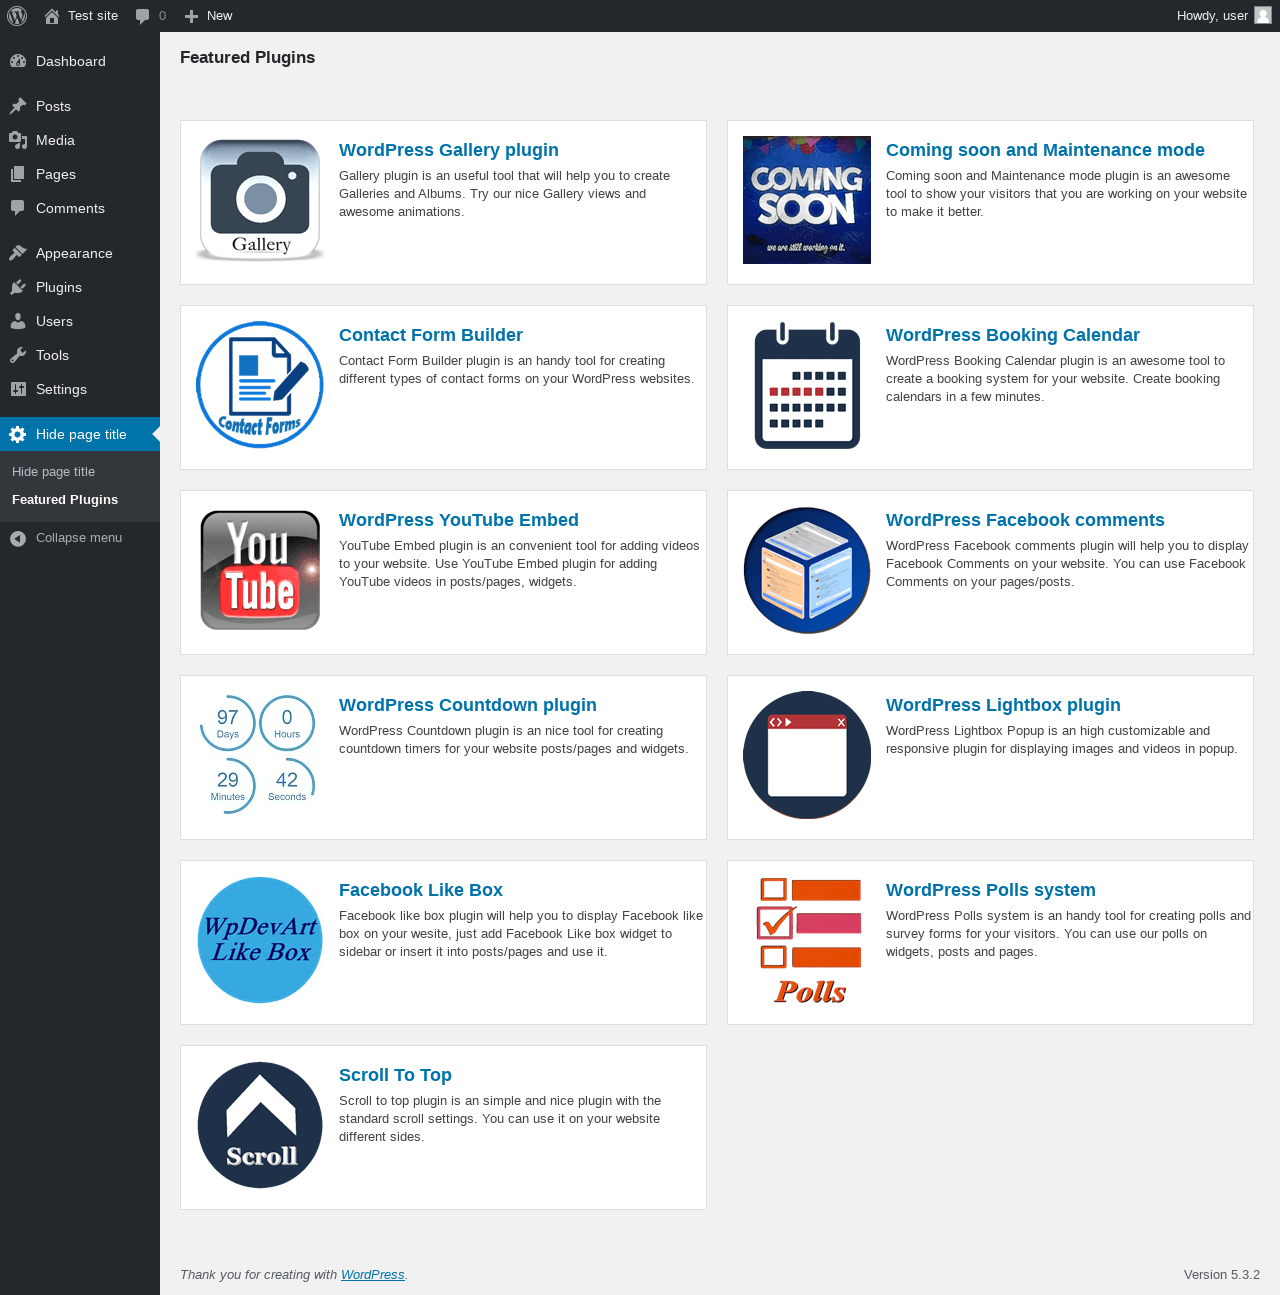Go to the Posts menu

coord(80,106)
